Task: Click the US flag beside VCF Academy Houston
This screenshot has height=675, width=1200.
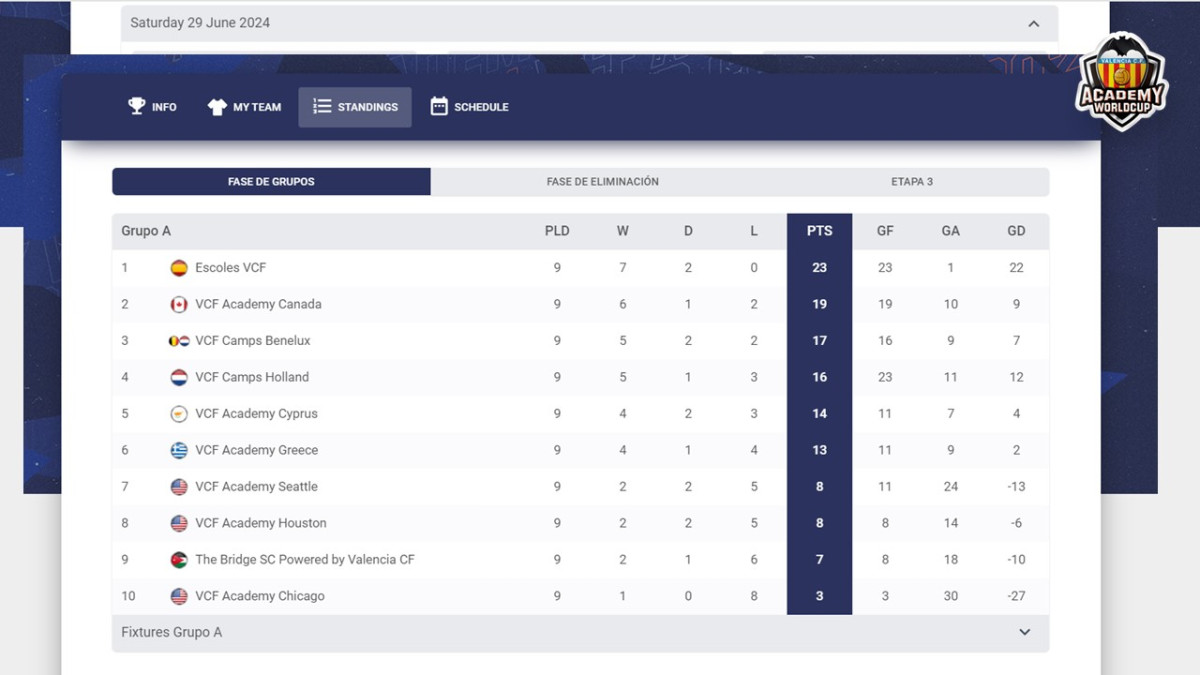Action: 179,523
